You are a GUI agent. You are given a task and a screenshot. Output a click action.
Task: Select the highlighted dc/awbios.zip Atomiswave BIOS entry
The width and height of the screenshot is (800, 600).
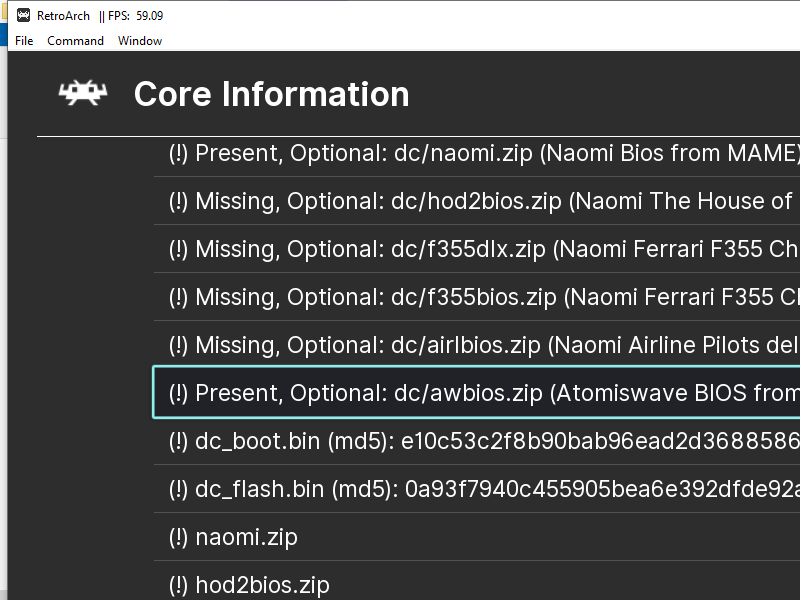click(x=477, y=392)
